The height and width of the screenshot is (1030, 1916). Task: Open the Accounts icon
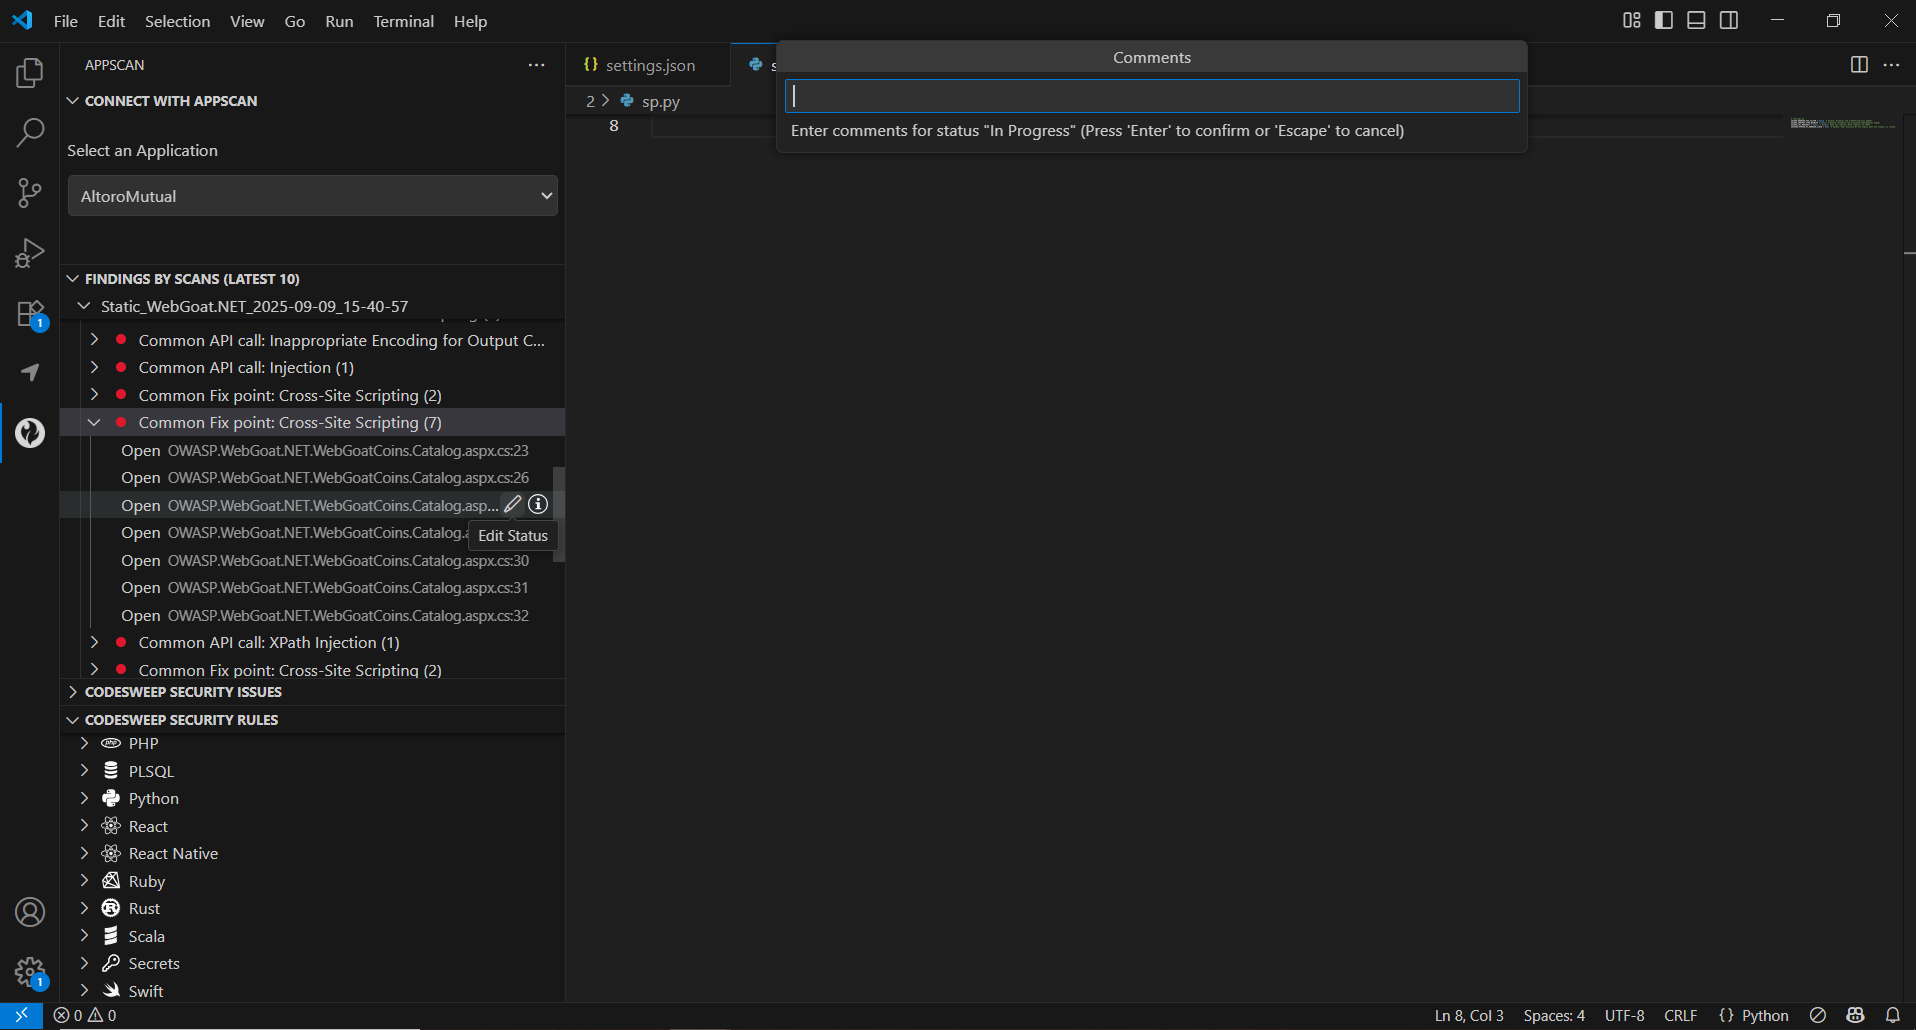[x=30, y=912]
